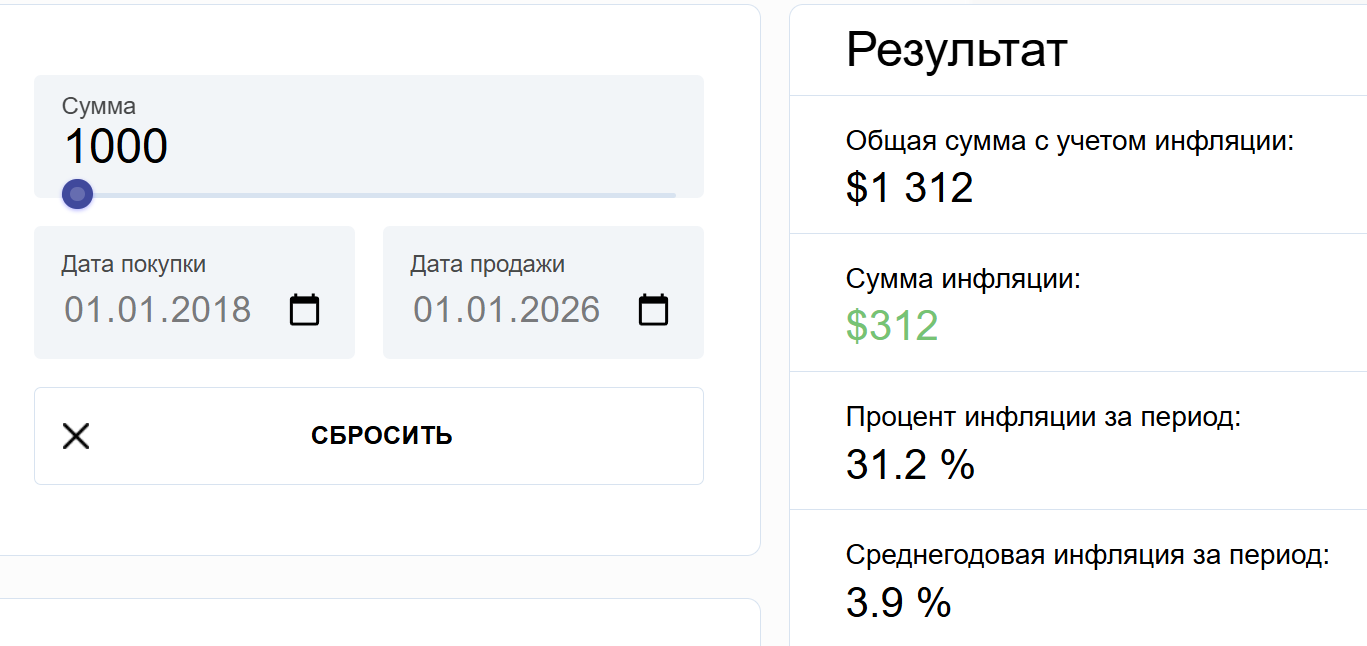Open the calendar picker for Дата покупки

tap(304, 310)
